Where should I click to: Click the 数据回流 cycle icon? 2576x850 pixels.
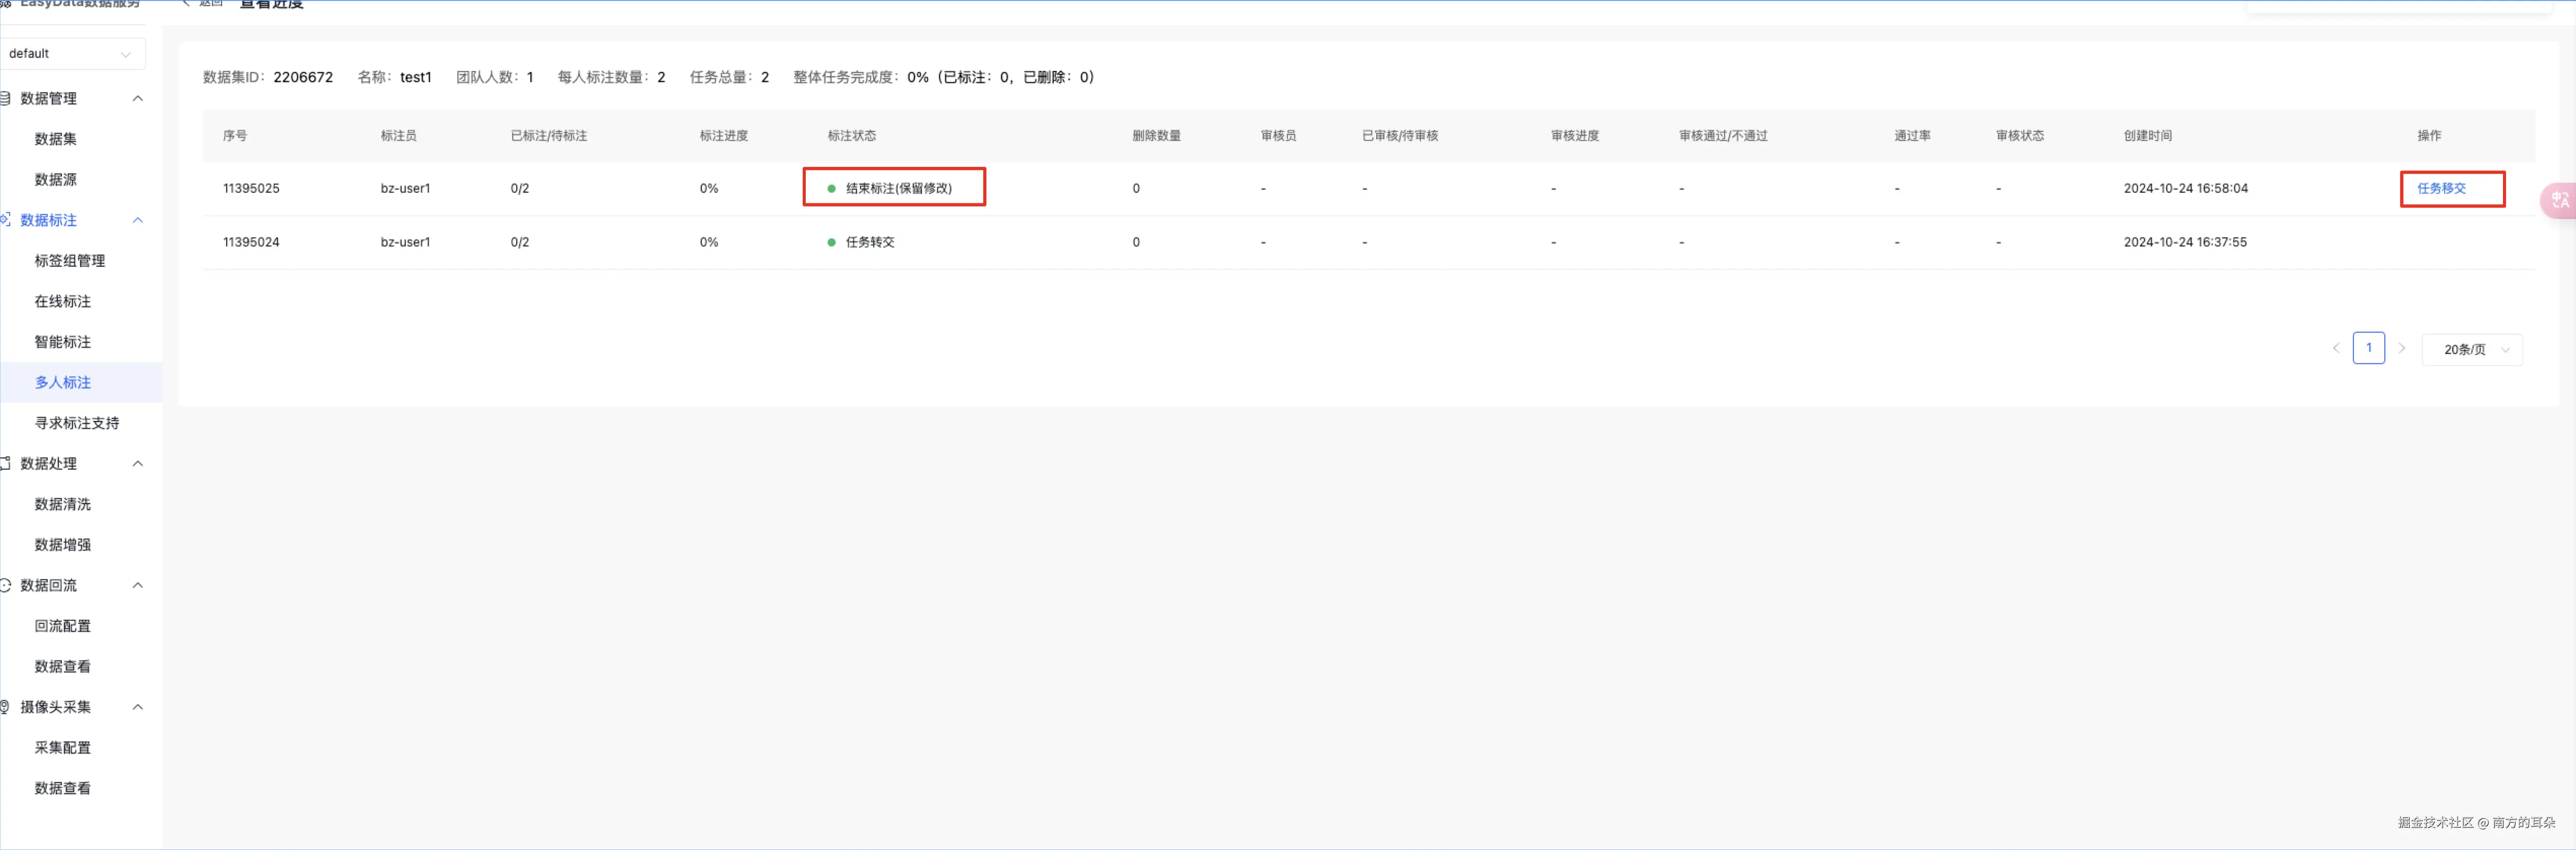[x=5, y=585]
